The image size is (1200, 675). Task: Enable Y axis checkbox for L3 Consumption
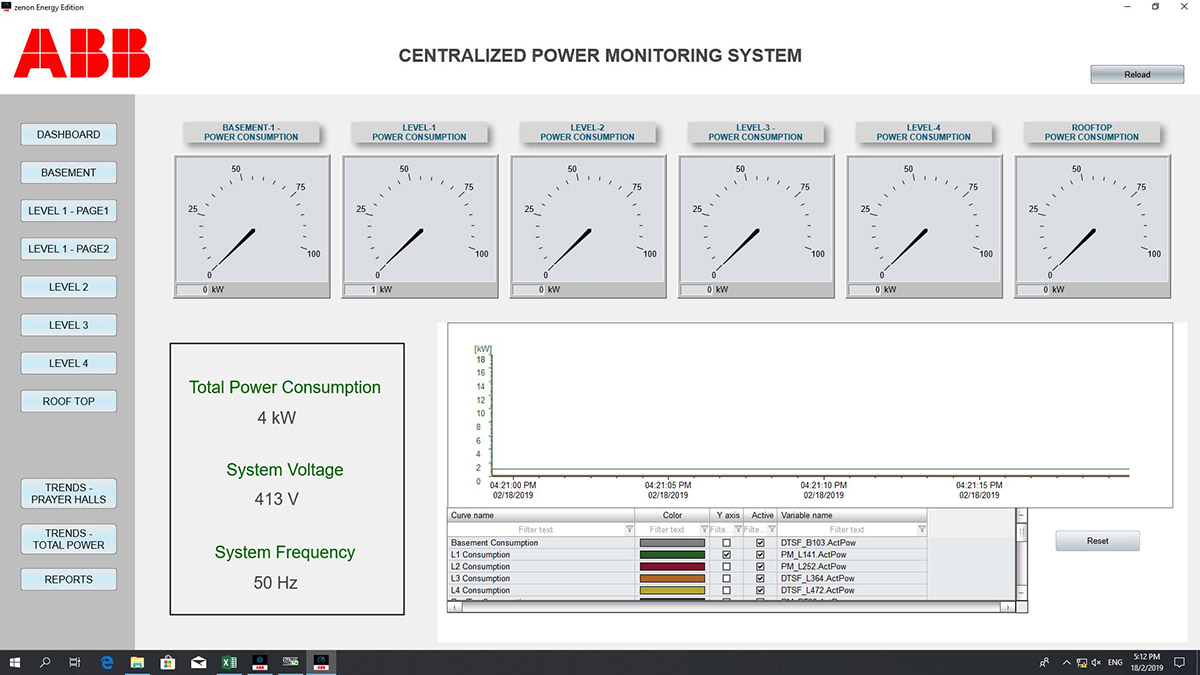click(x=726, y=579)
